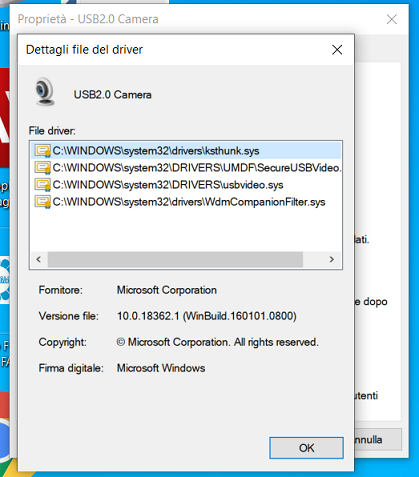Click the Firma digitale label
Screen dimensions: 419x477
pyautogui.click(x=71, y=368)
